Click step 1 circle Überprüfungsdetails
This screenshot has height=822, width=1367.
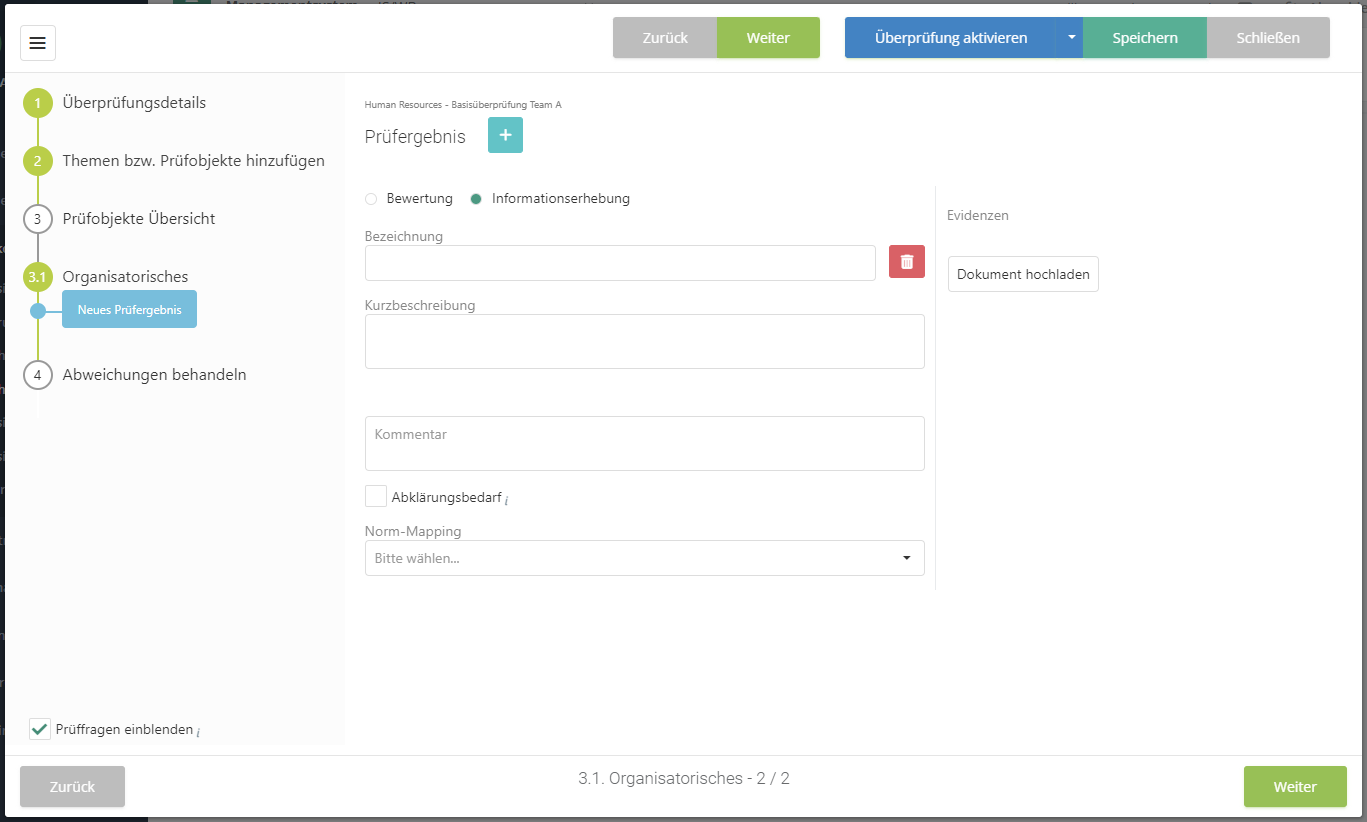(38, 103)
